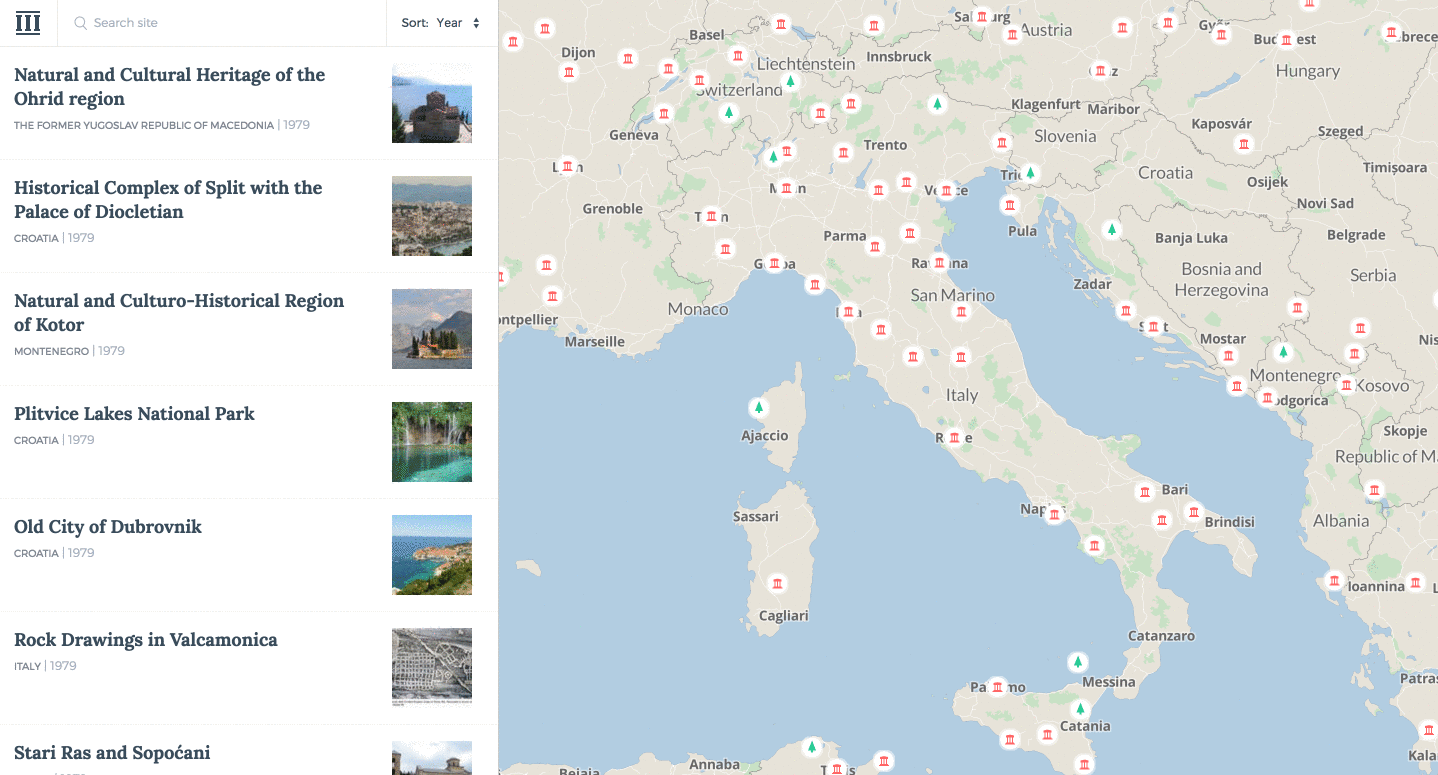1438x775 pixels.
Task: Select the tree marker below Liechtenstein label
Action: [x=790, y=81]
